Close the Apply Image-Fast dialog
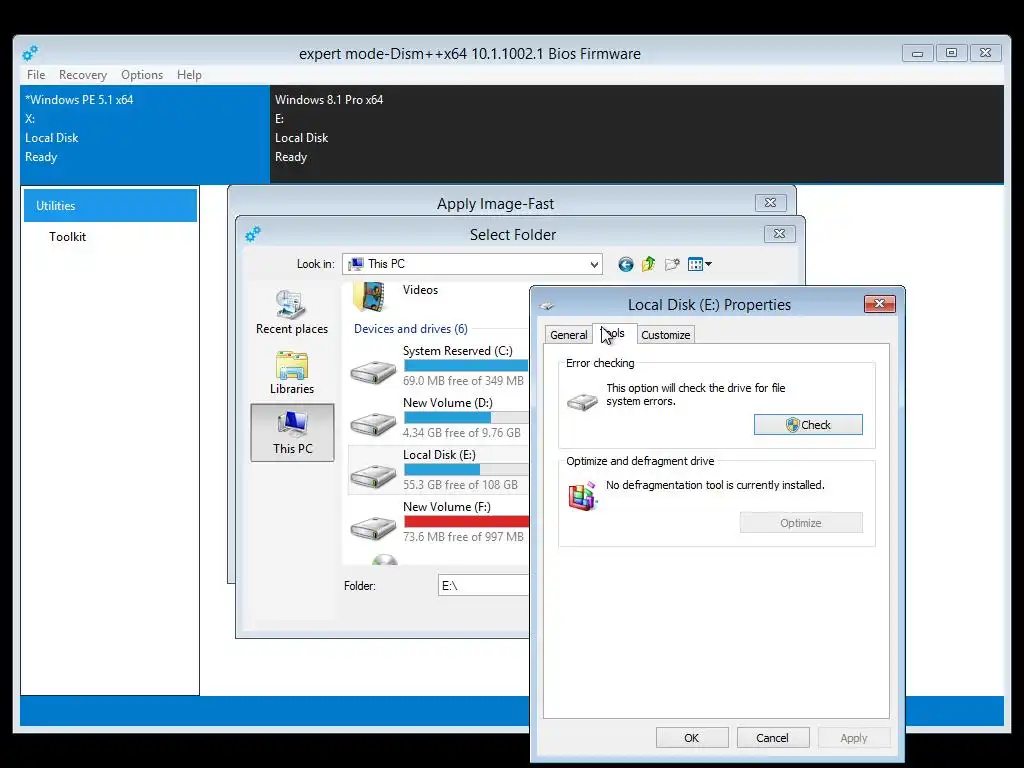Image resolution: width=1024 pixels, height=768 pixels. [x=771, y=202]
